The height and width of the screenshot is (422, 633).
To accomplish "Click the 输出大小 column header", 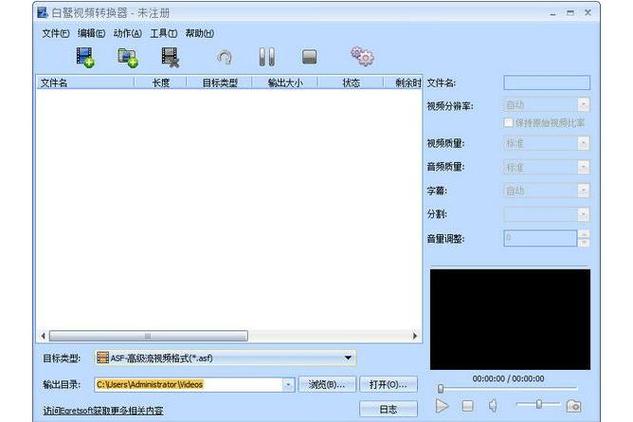I will [x=285, y=83].
